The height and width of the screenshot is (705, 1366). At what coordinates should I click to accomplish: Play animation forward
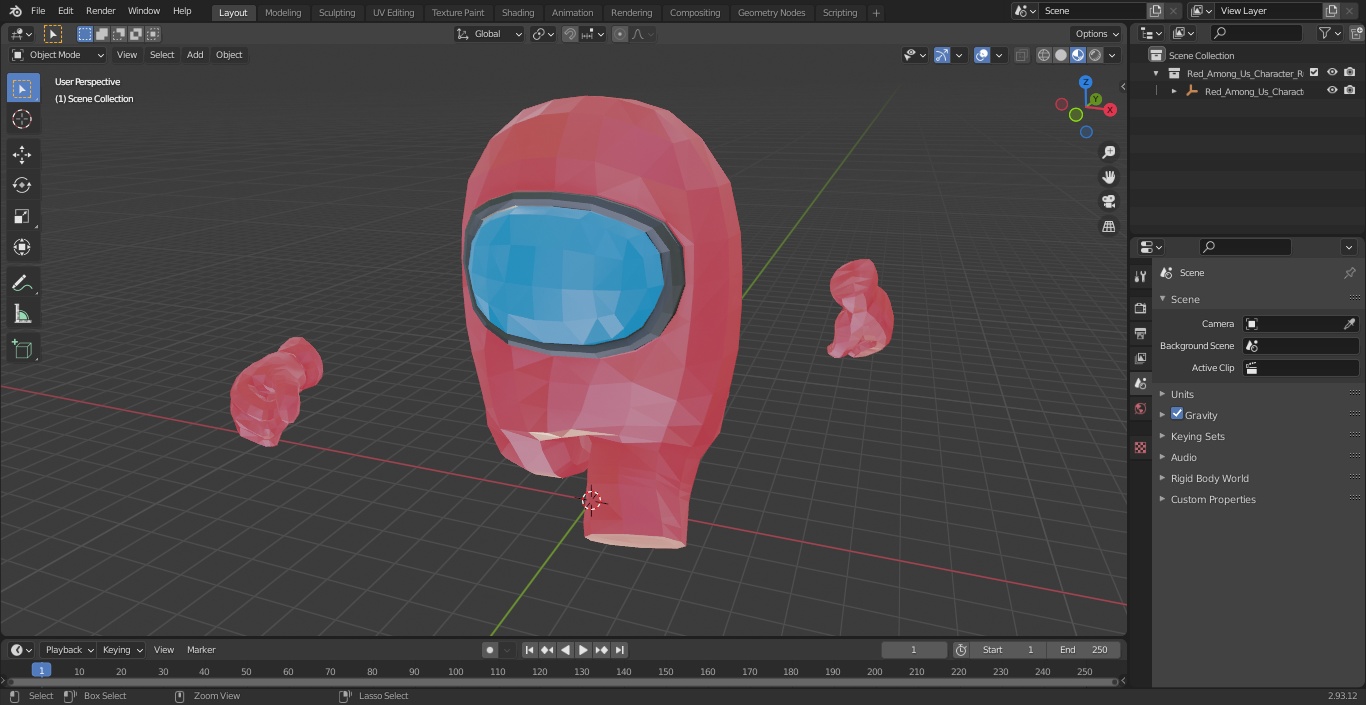pyautogui.click(x=583, y=650)
